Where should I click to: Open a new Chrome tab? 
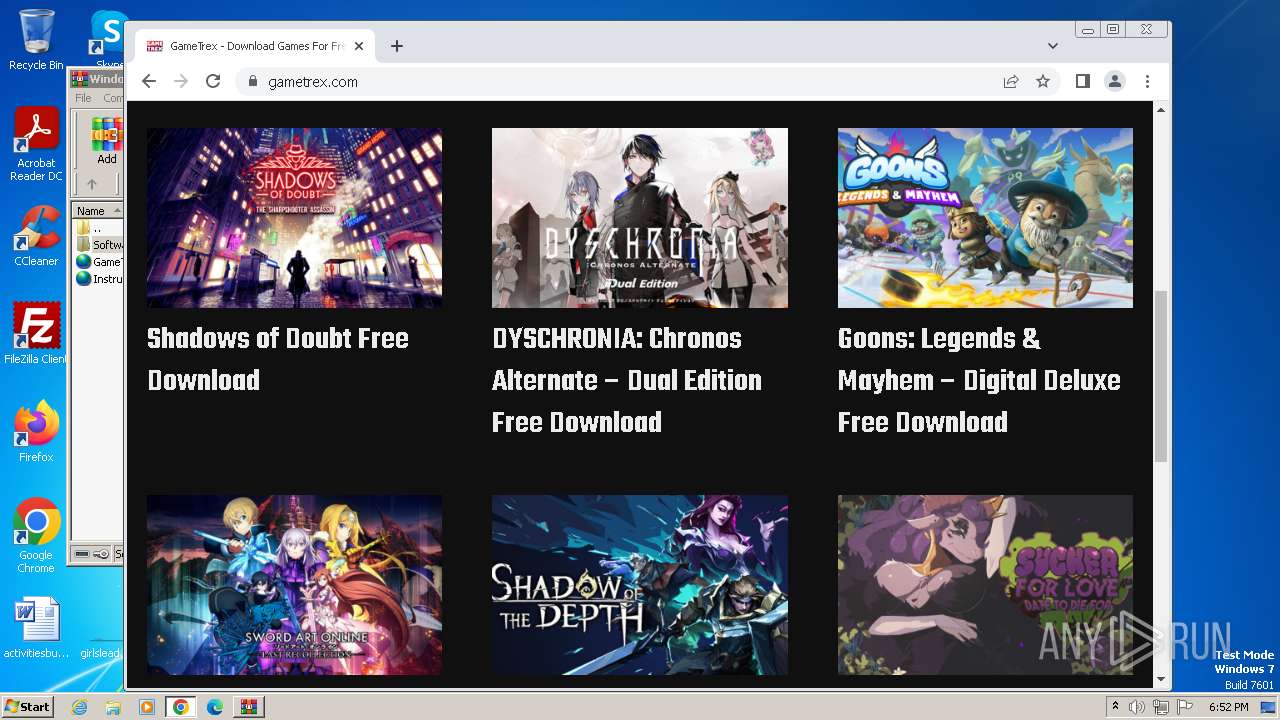(x=397, y=46)
